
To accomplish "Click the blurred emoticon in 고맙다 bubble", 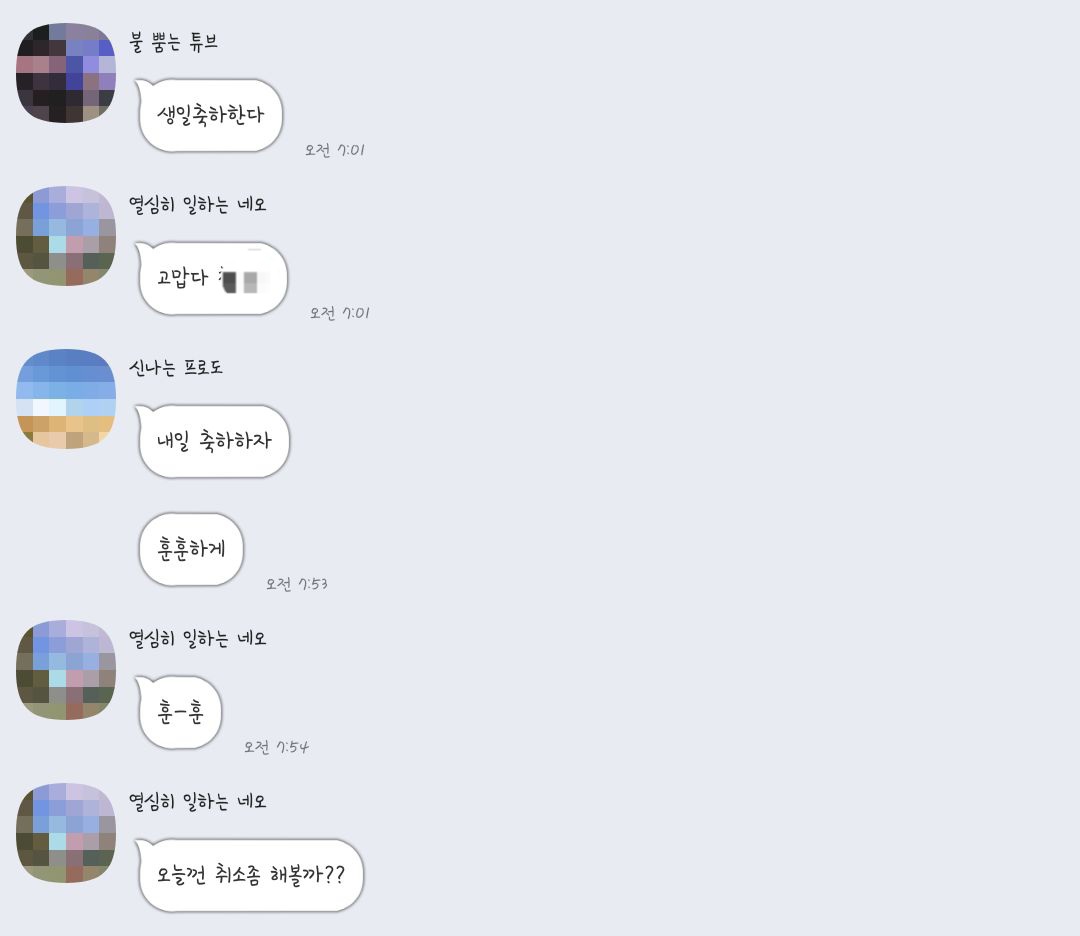I will [242, 280].
